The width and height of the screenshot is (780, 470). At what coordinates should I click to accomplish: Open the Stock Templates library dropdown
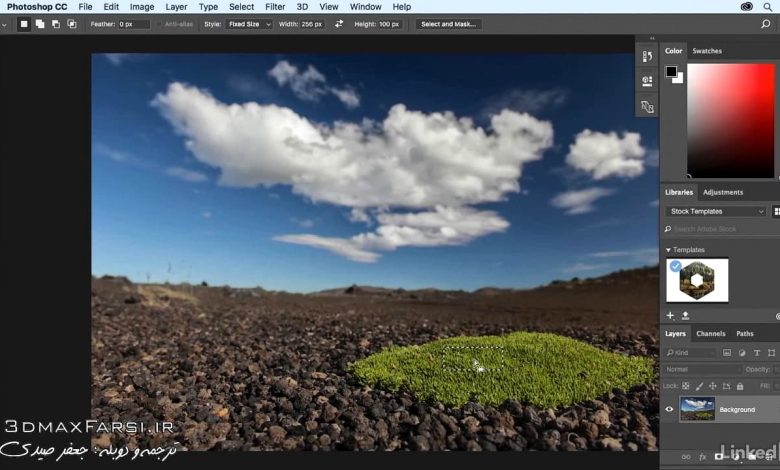point(716,211)
